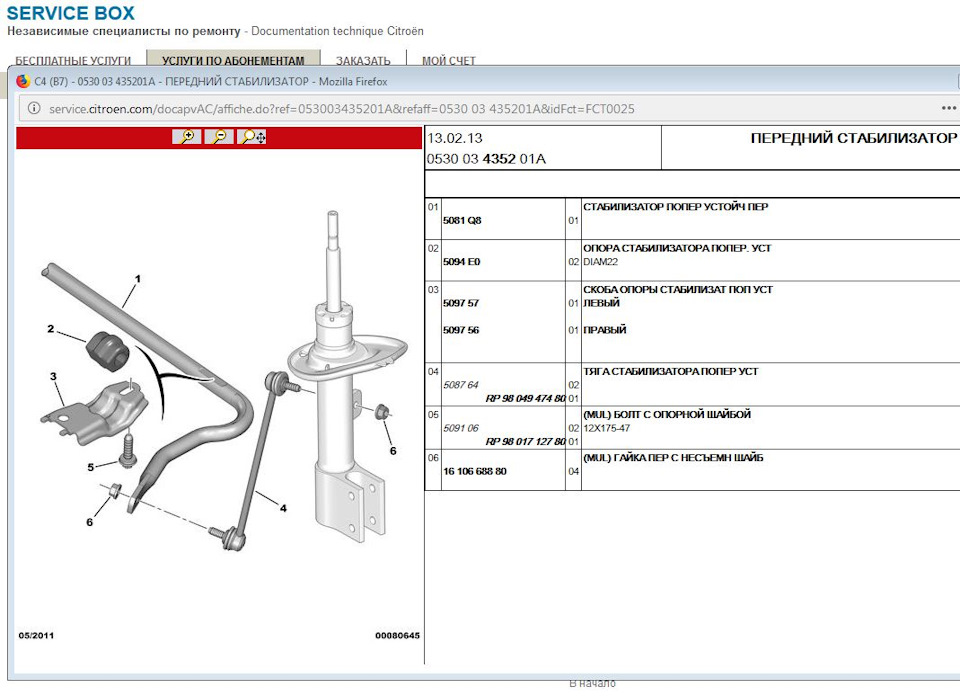Viewport: 960px width, 696px height.
Task: Click the zoom in magnifier icon
Action: click(x=187, y=137)
